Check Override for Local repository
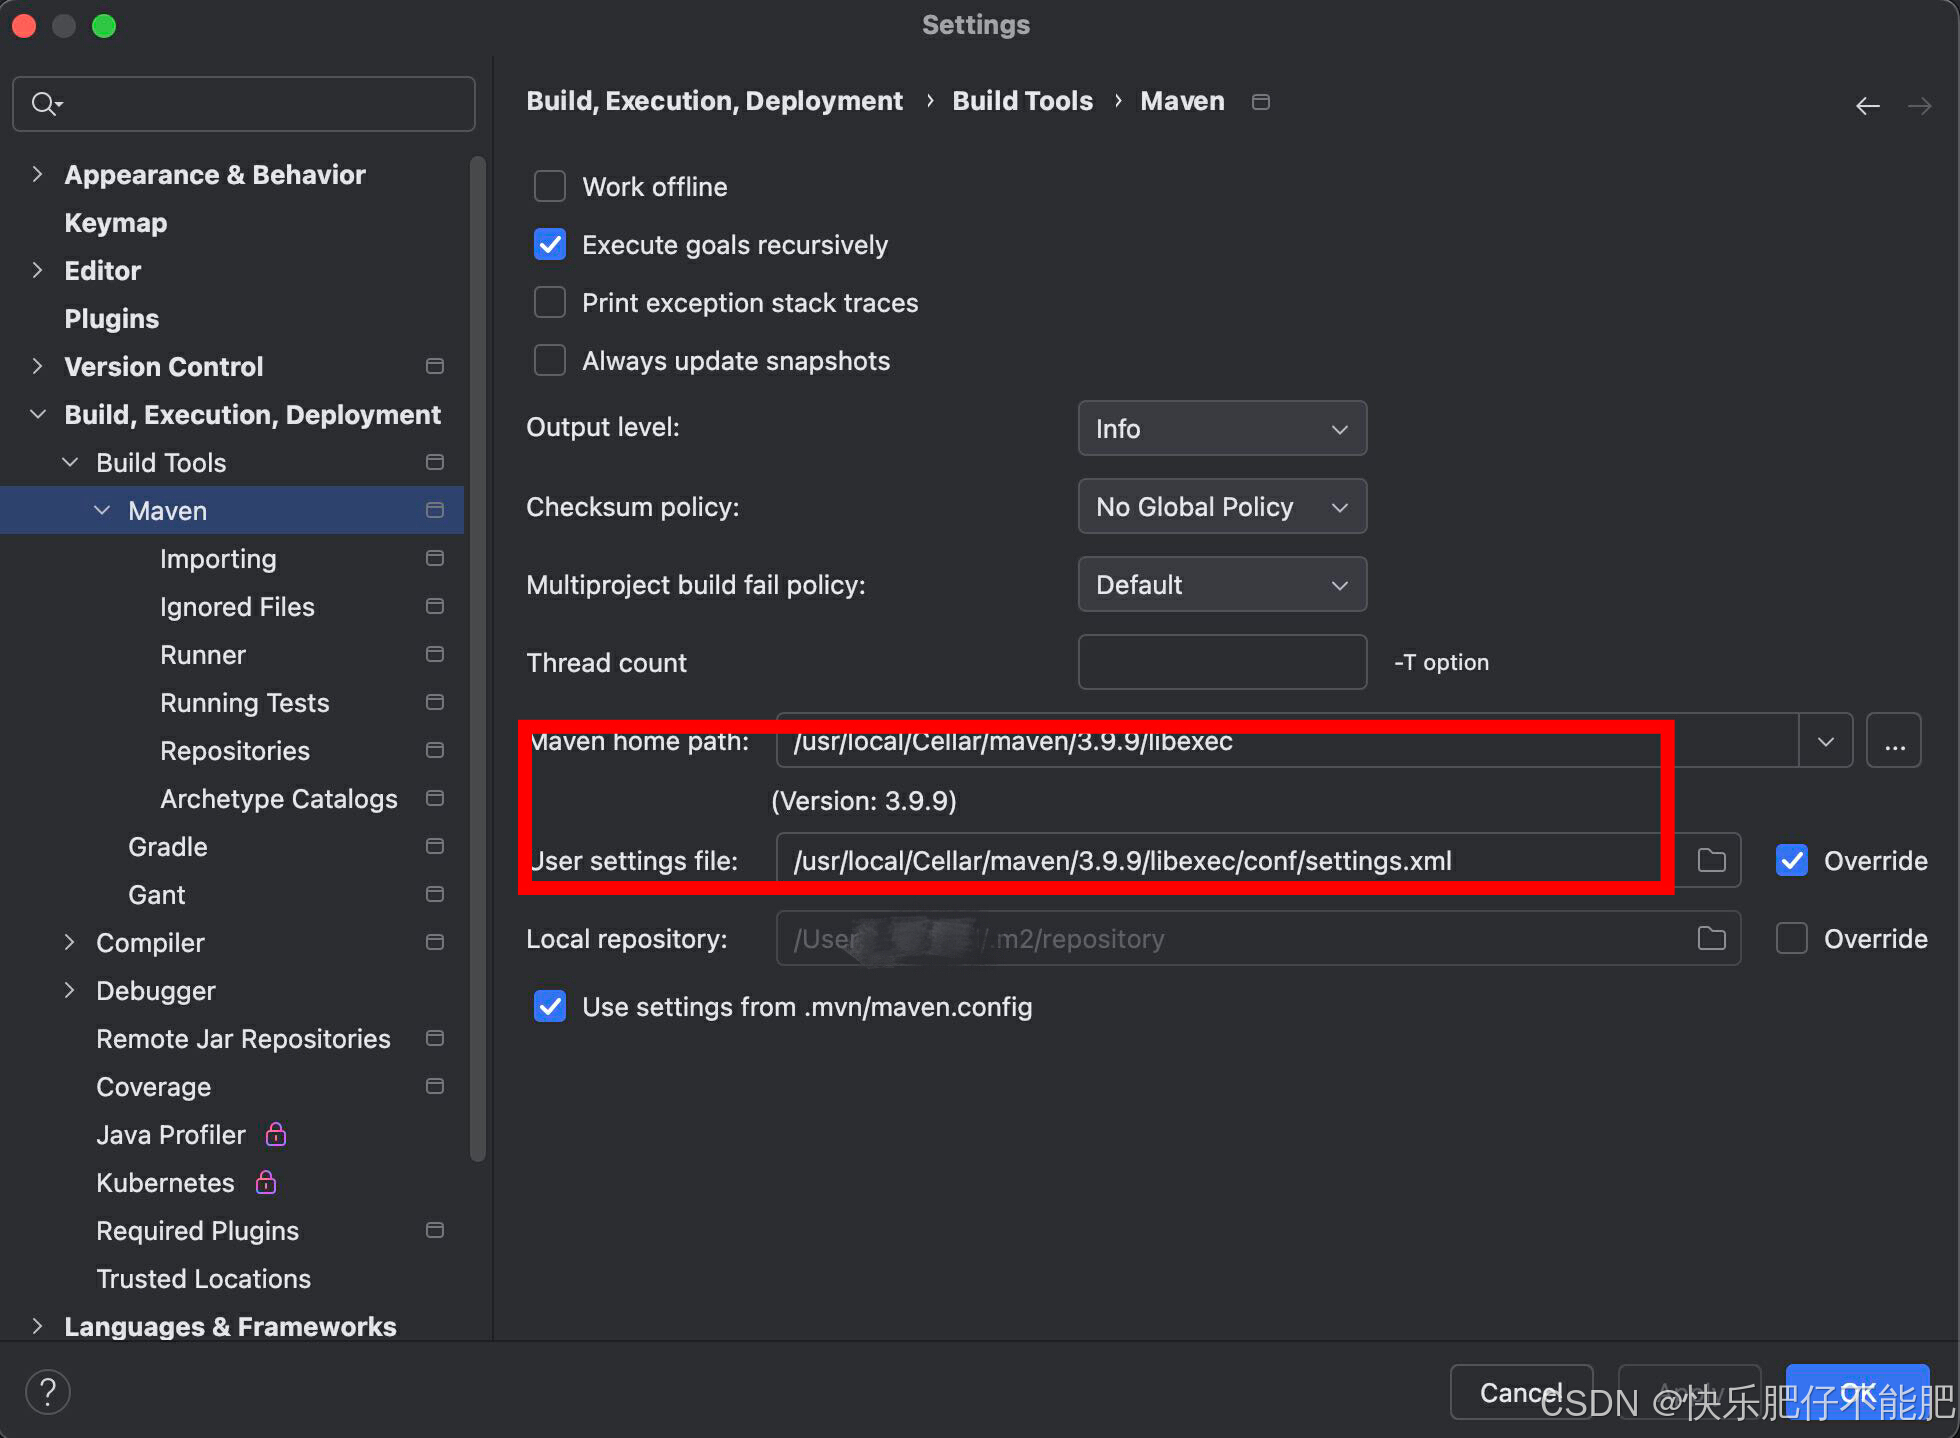The image size is (1960, 1438). (1791, 938)
